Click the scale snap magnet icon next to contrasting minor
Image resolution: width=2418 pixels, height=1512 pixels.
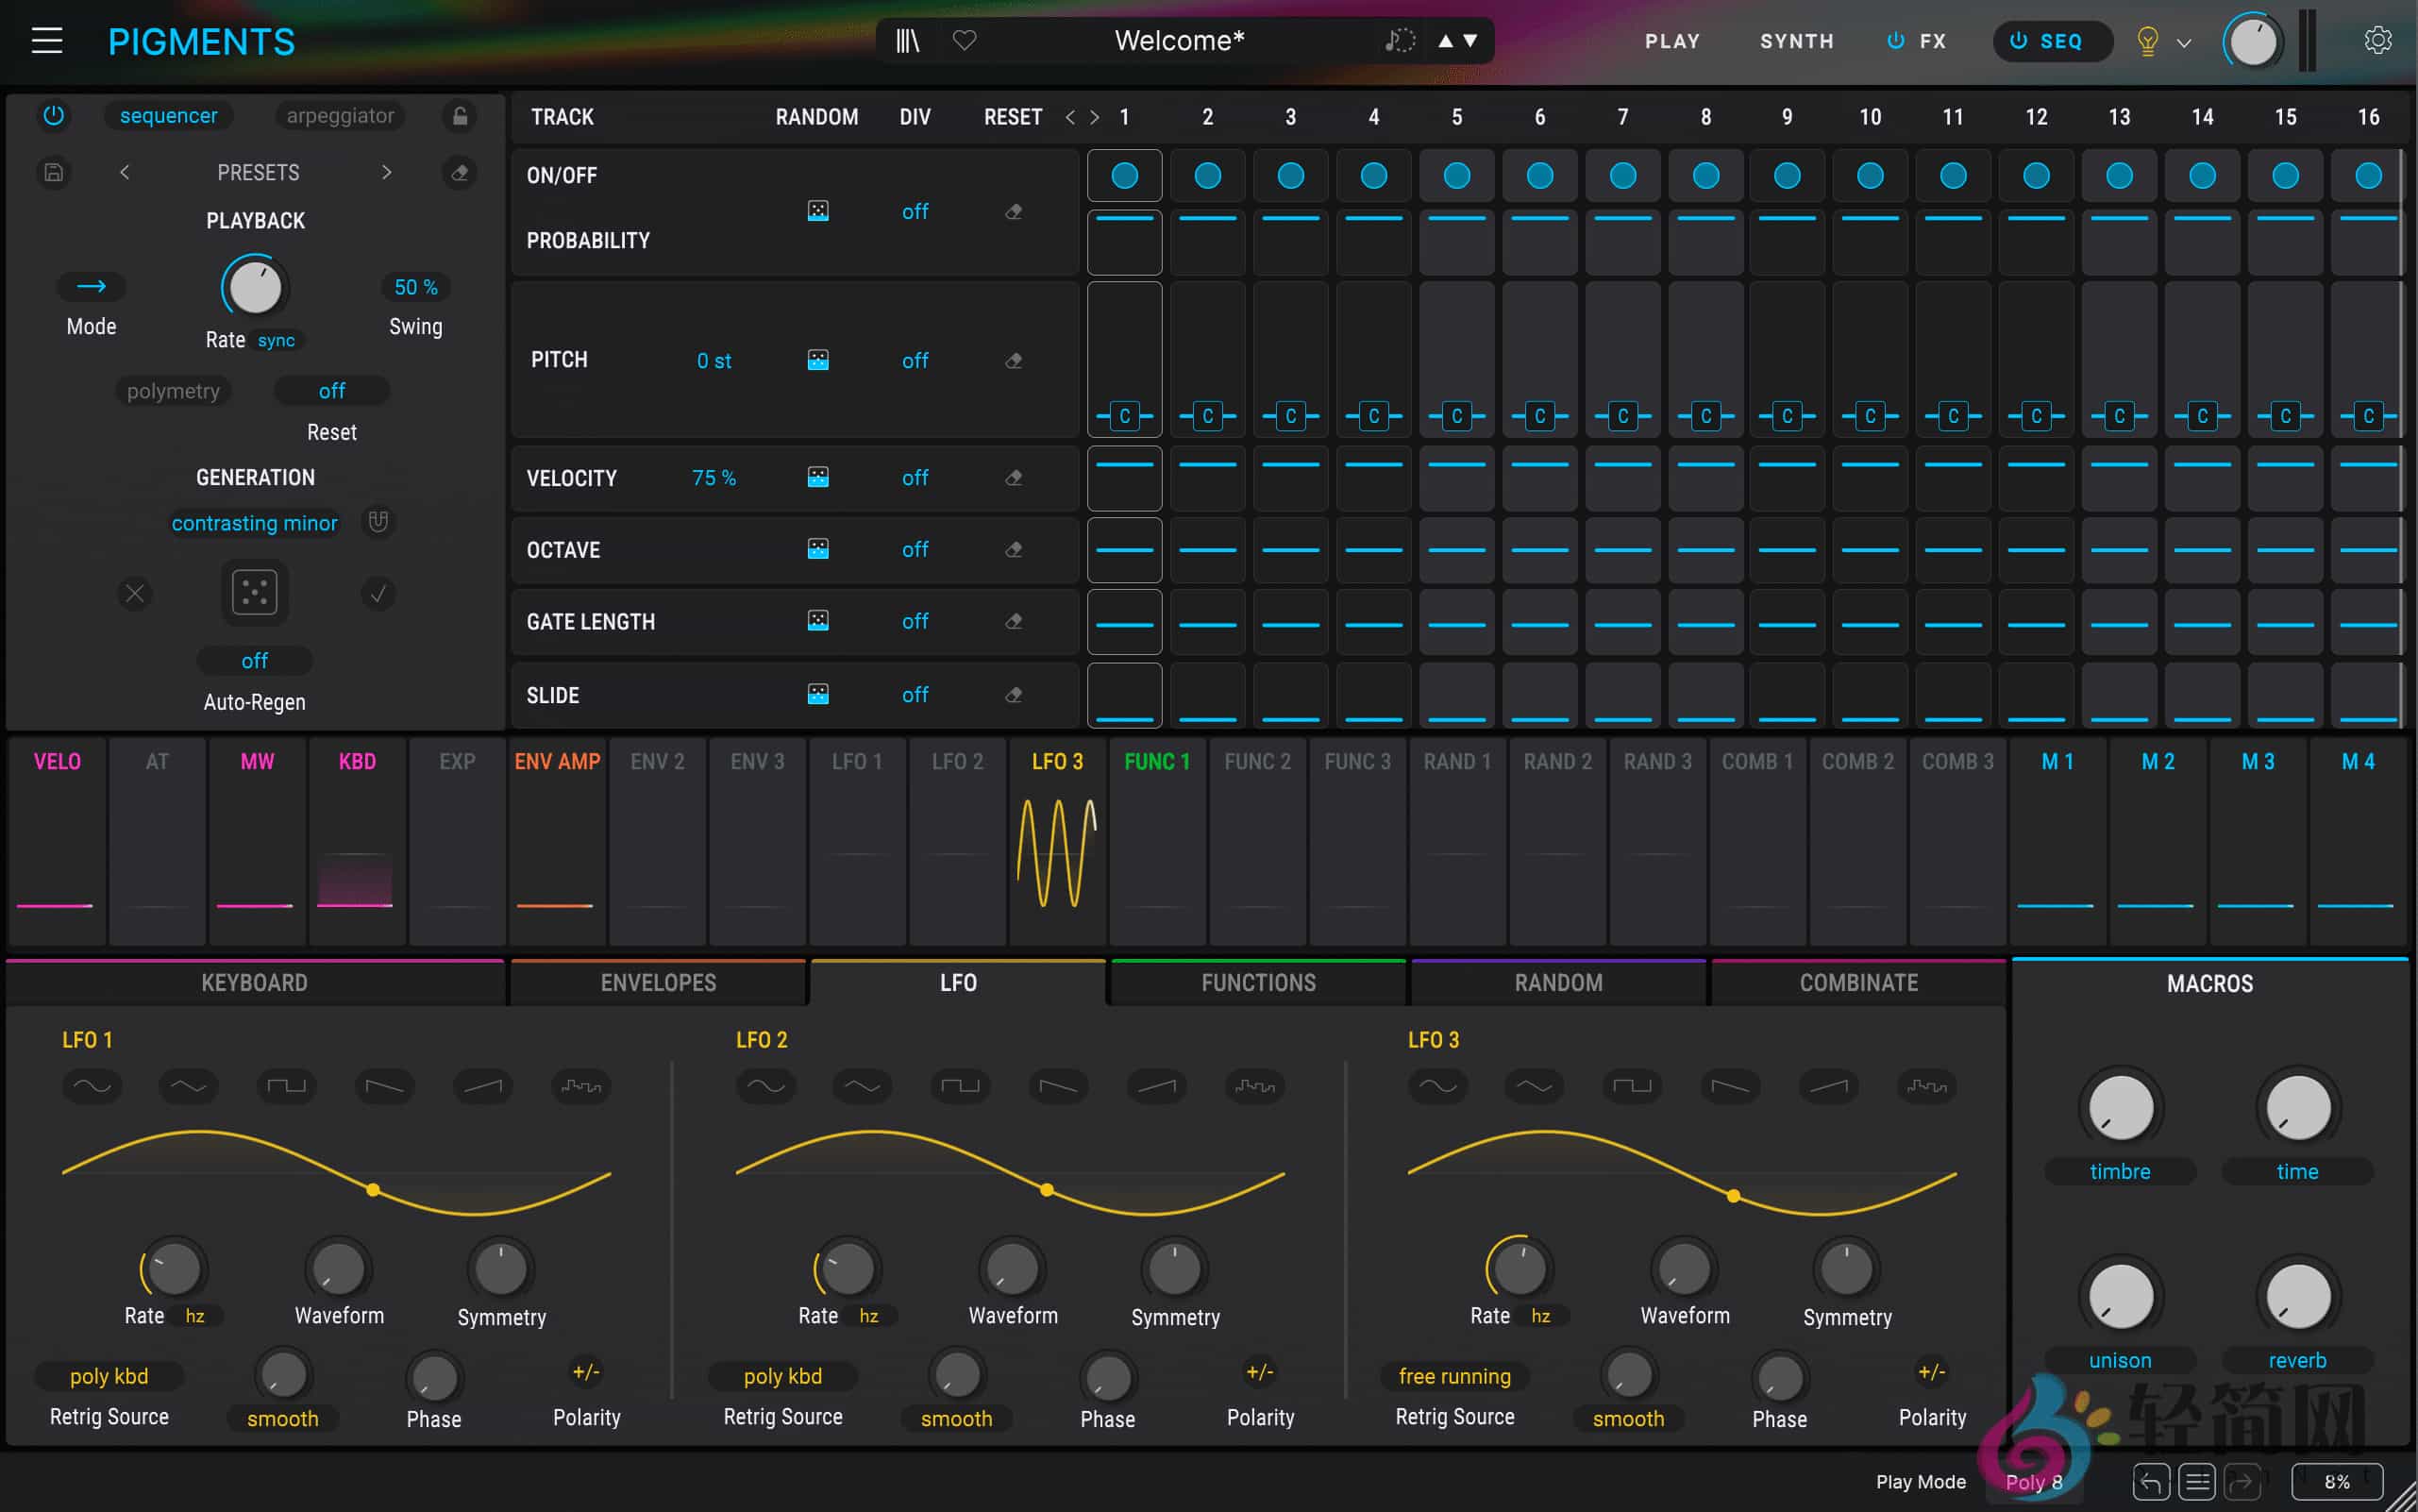click(378, 522)
